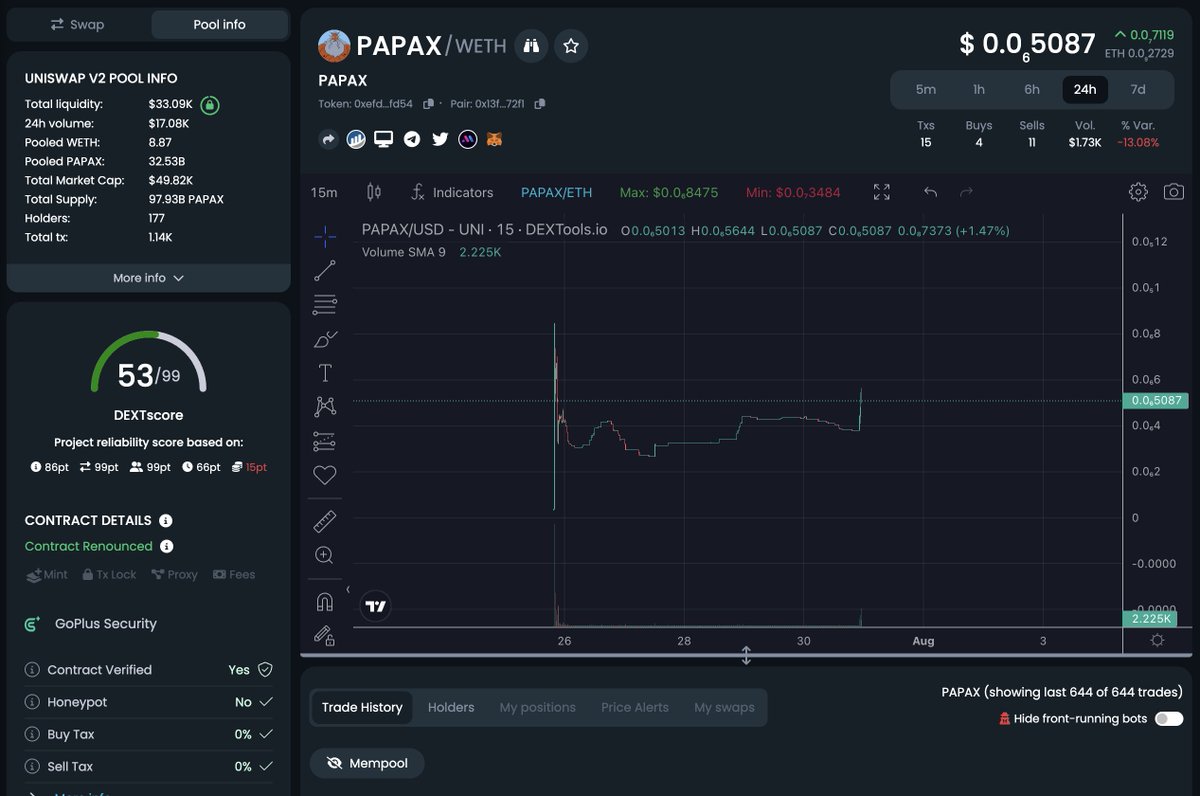Switch to the Pool info tab

pos(219,24)
